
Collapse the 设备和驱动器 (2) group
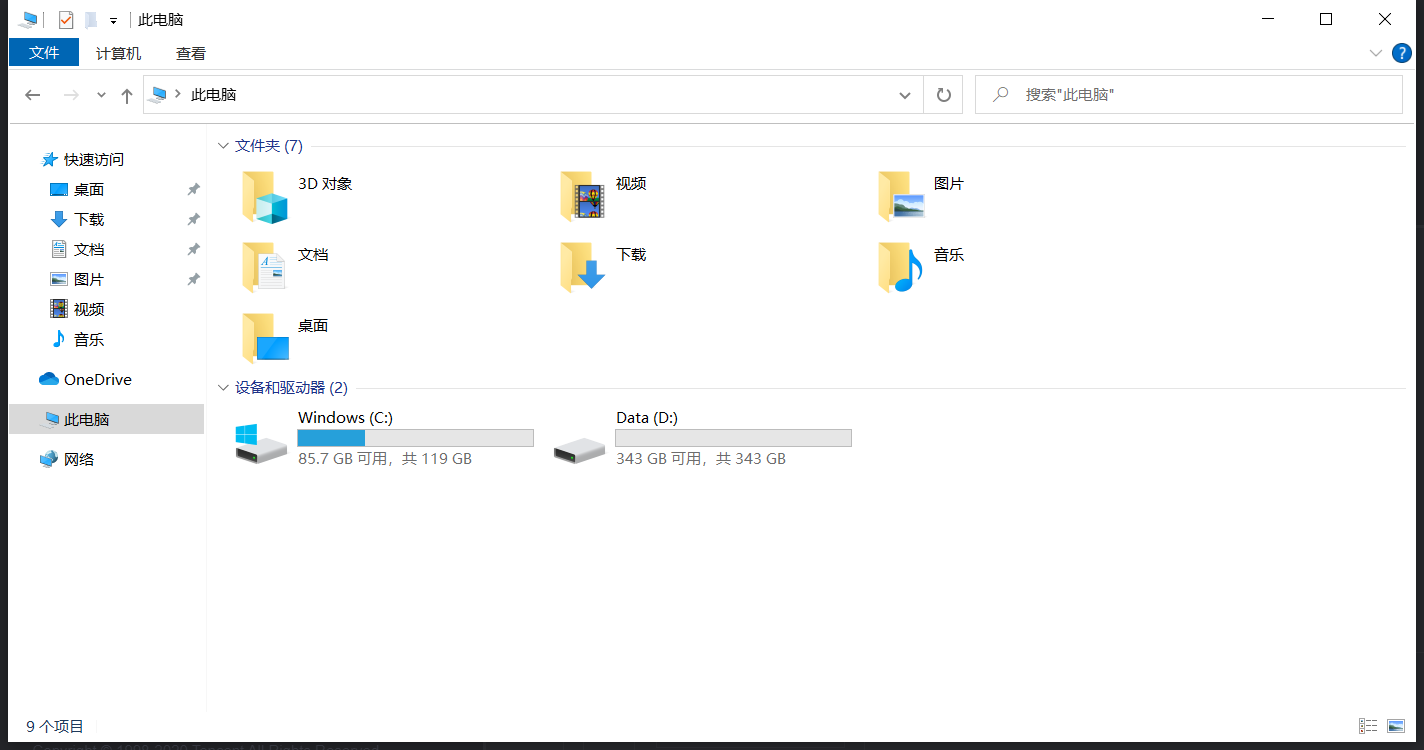(x=223, y=388)
